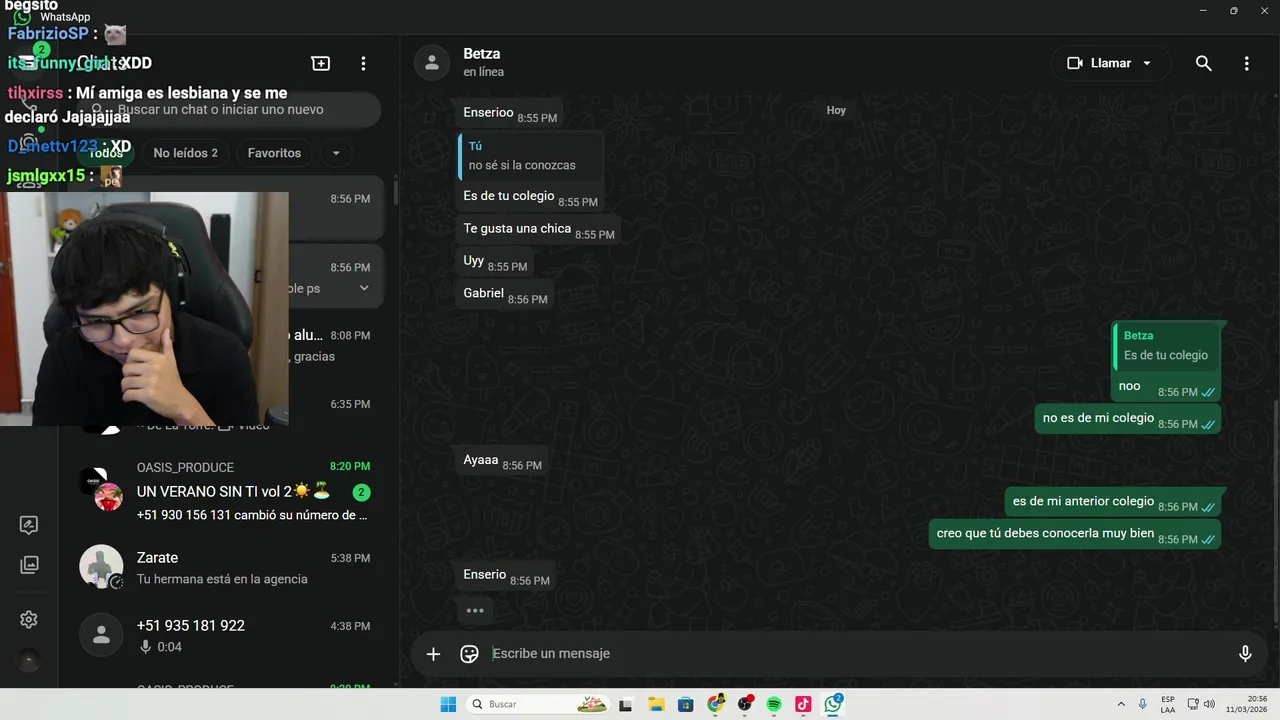Open OBS Studio from the taskbar

pos(744,704)
